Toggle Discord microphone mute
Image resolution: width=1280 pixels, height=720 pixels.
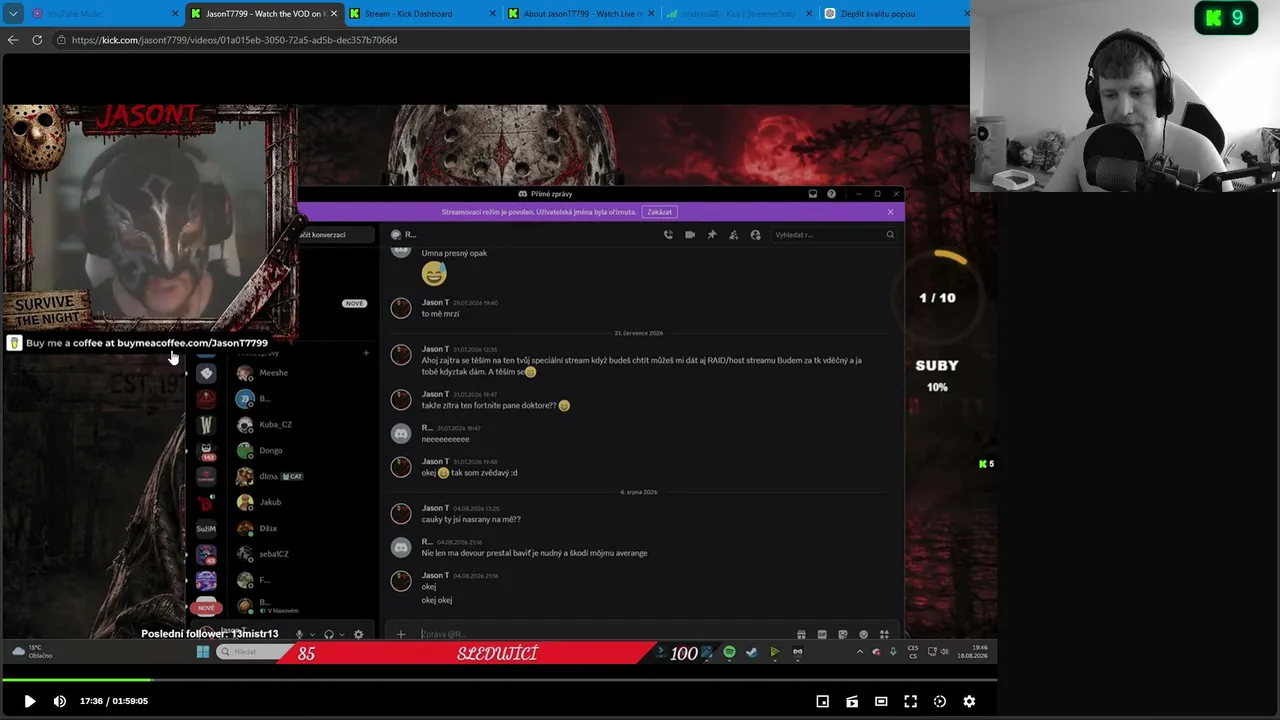click(x=299, y=634)
